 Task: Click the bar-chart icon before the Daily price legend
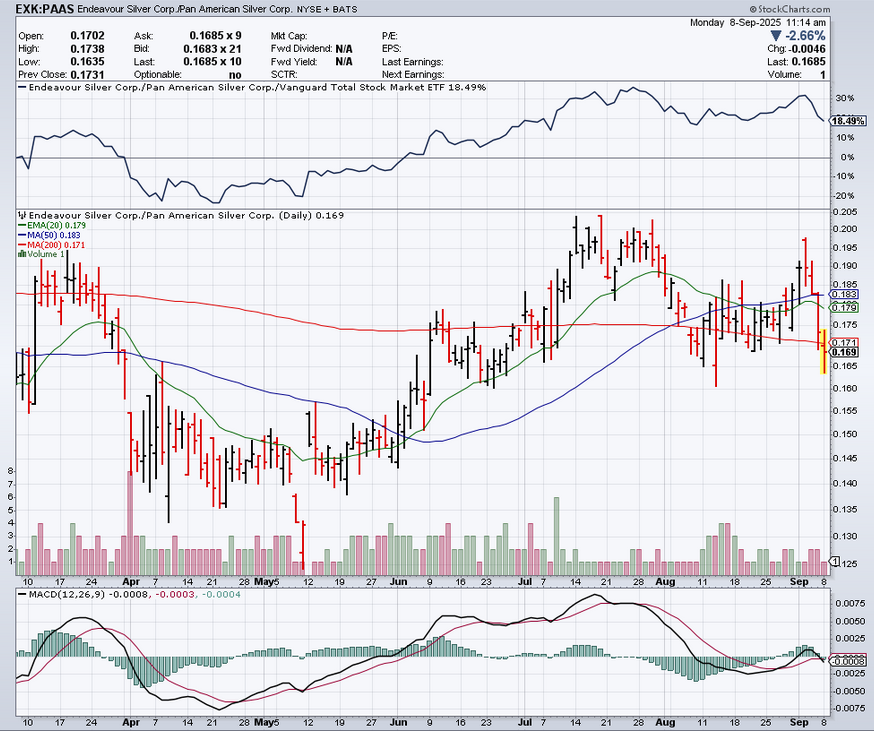(x=22, y=215)
